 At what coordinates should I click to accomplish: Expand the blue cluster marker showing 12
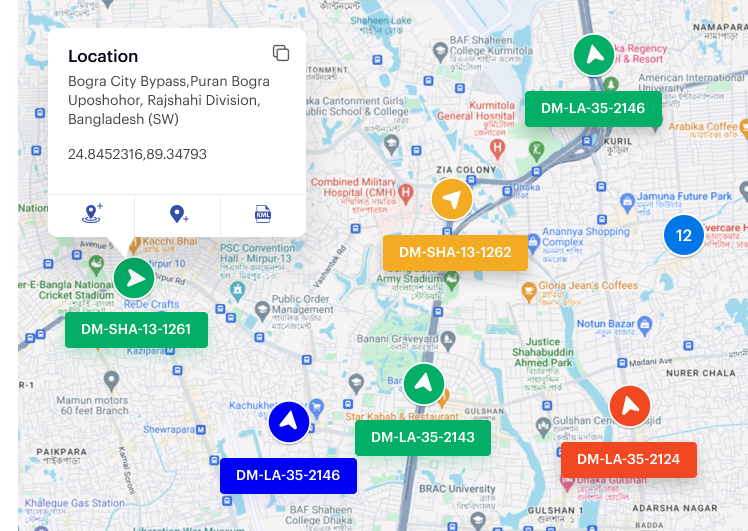point(684,236)
